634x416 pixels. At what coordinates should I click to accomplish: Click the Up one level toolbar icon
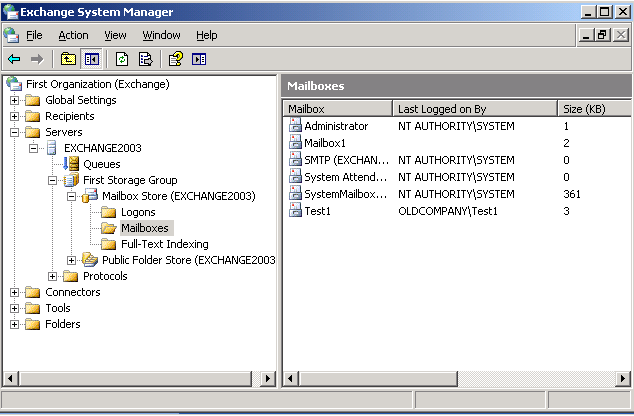68,59
